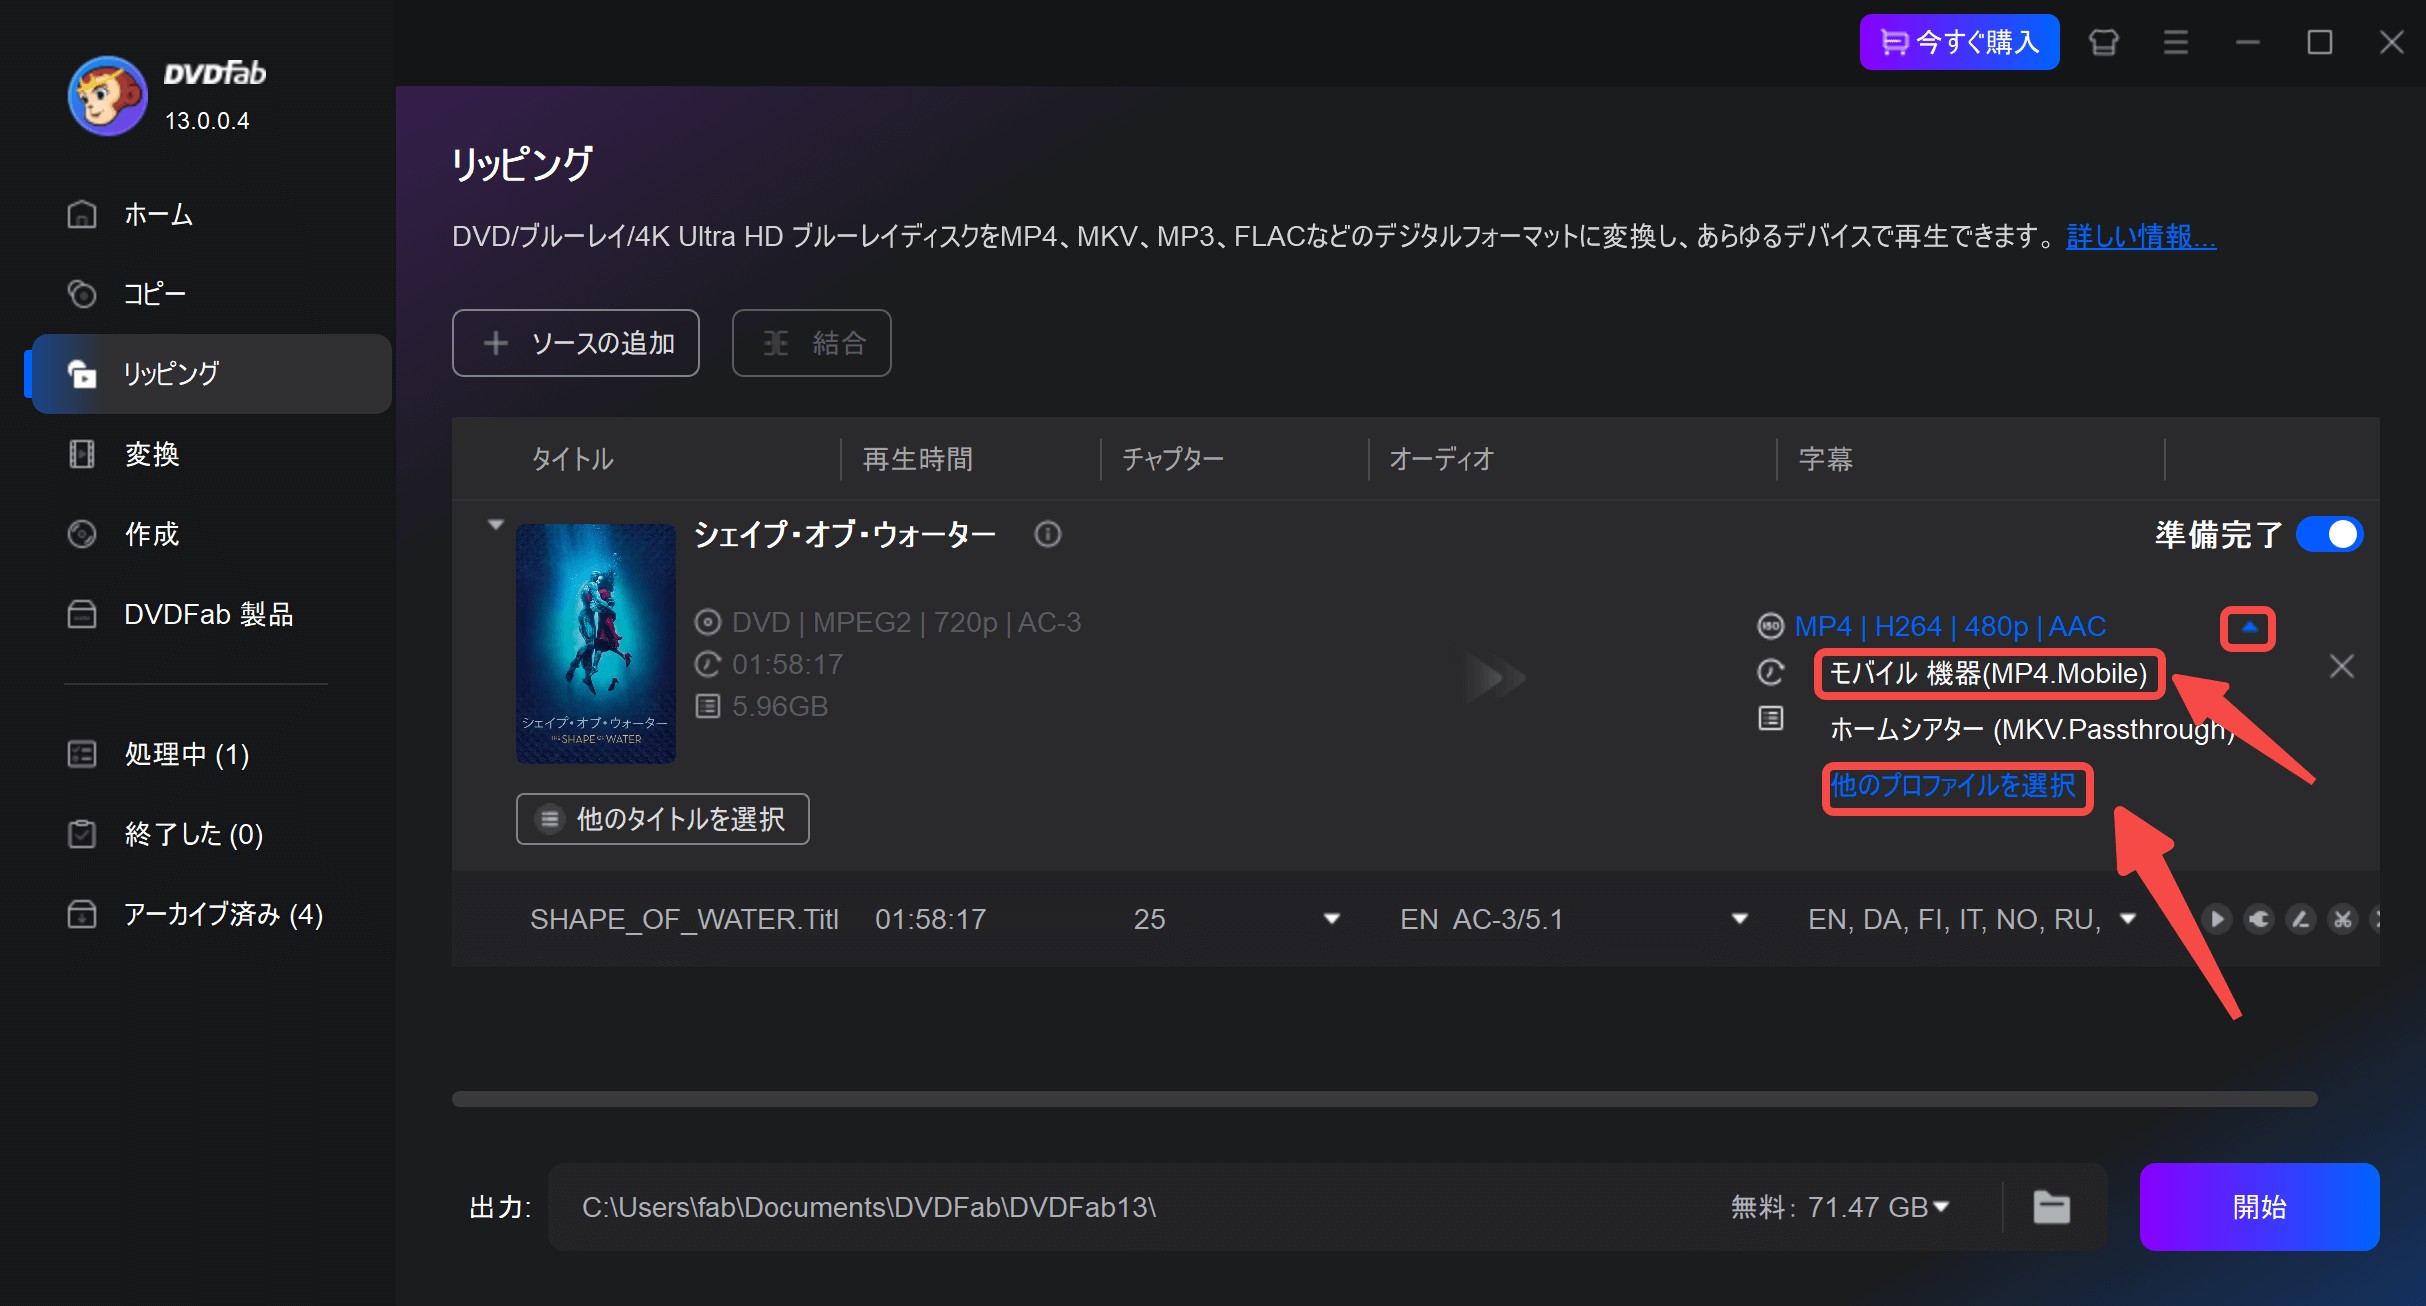Select the リッピング sidebar item

click(210, 374)
